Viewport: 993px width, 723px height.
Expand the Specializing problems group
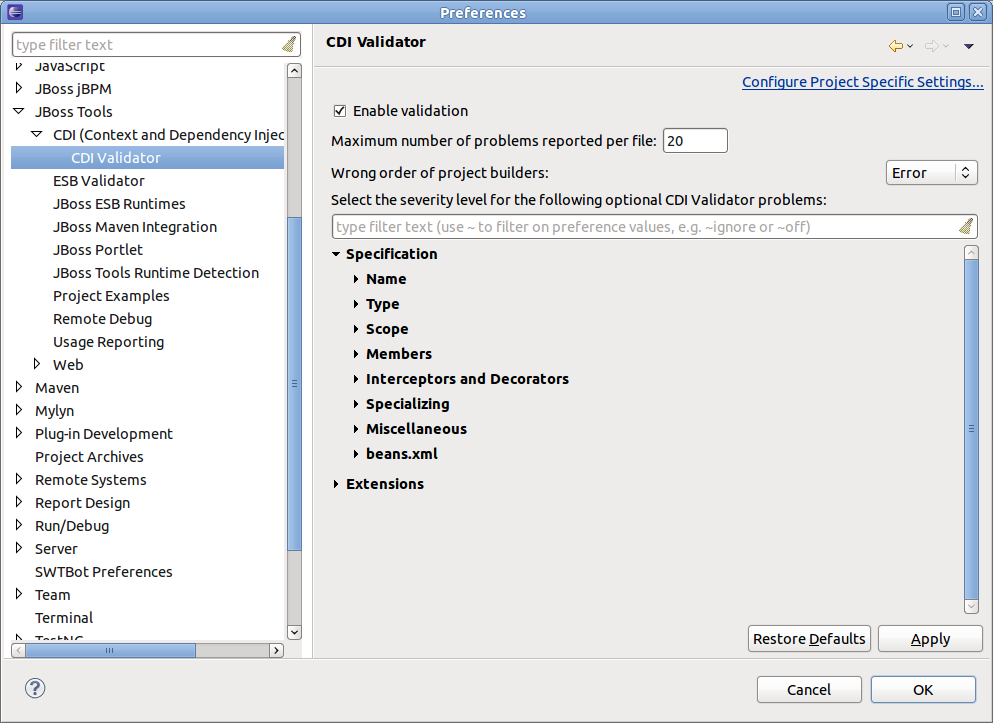pos(356,404)
